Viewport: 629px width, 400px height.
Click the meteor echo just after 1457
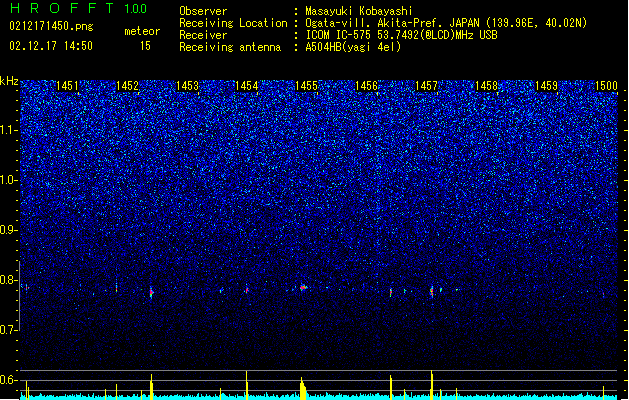[x=432, y=291]
